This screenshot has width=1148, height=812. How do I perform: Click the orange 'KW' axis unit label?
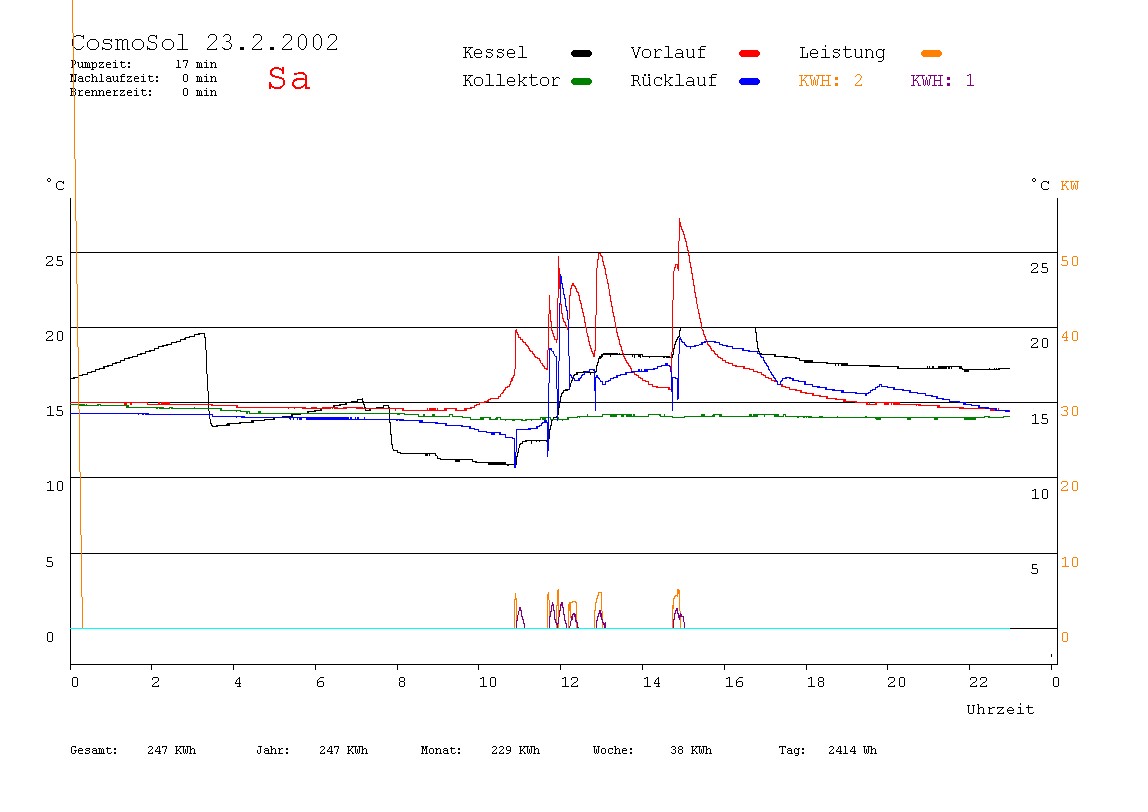[x=1070, y=185]
